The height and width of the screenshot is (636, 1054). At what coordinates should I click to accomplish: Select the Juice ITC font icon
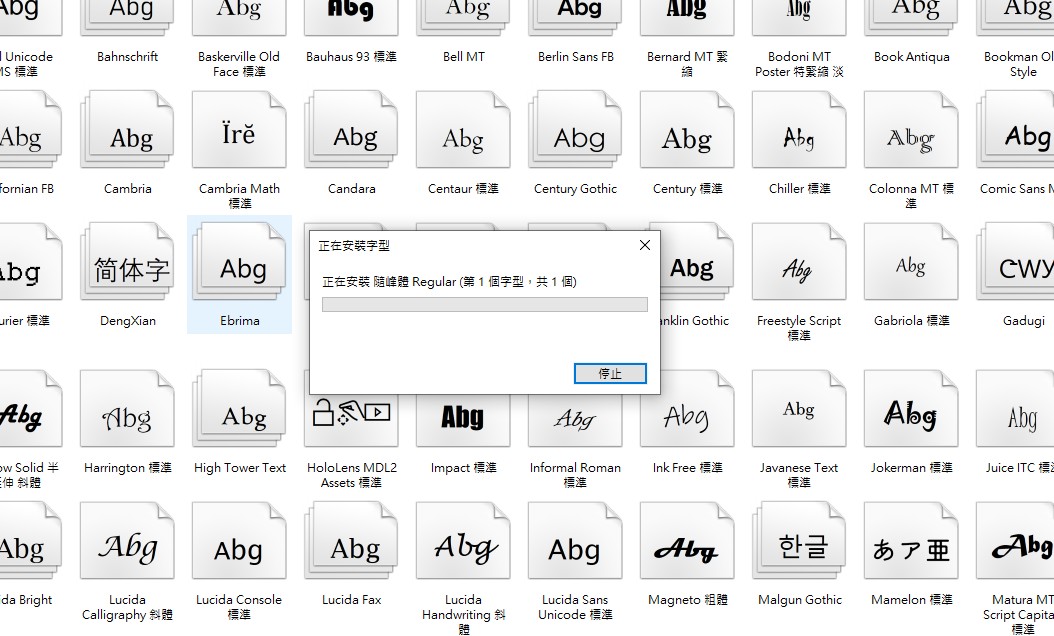[x=1015, y=408]
